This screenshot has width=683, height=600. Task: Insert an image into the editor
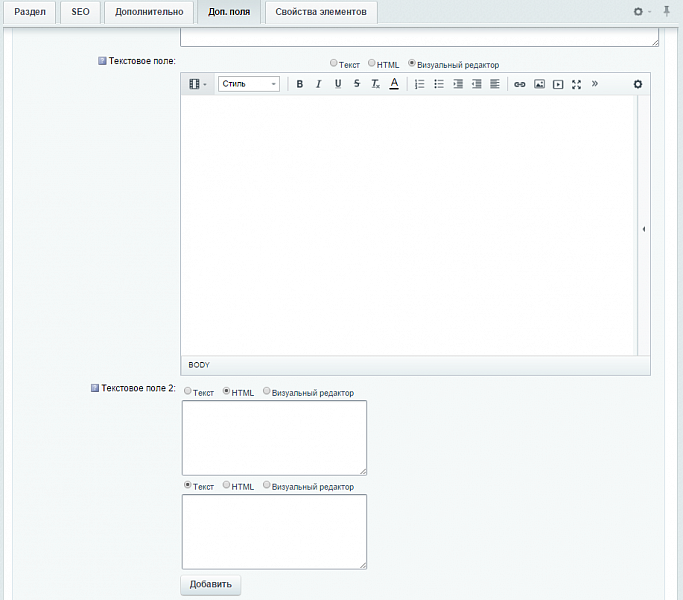point(539,85)
